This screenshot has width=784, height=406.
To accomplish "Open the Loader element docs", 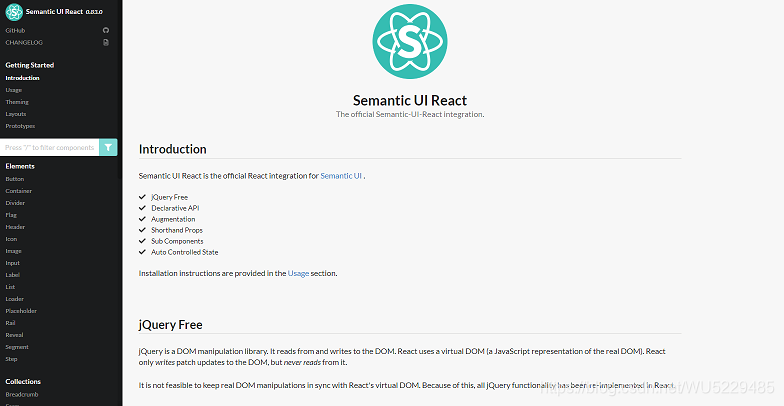I will click(x=14, y=299).
